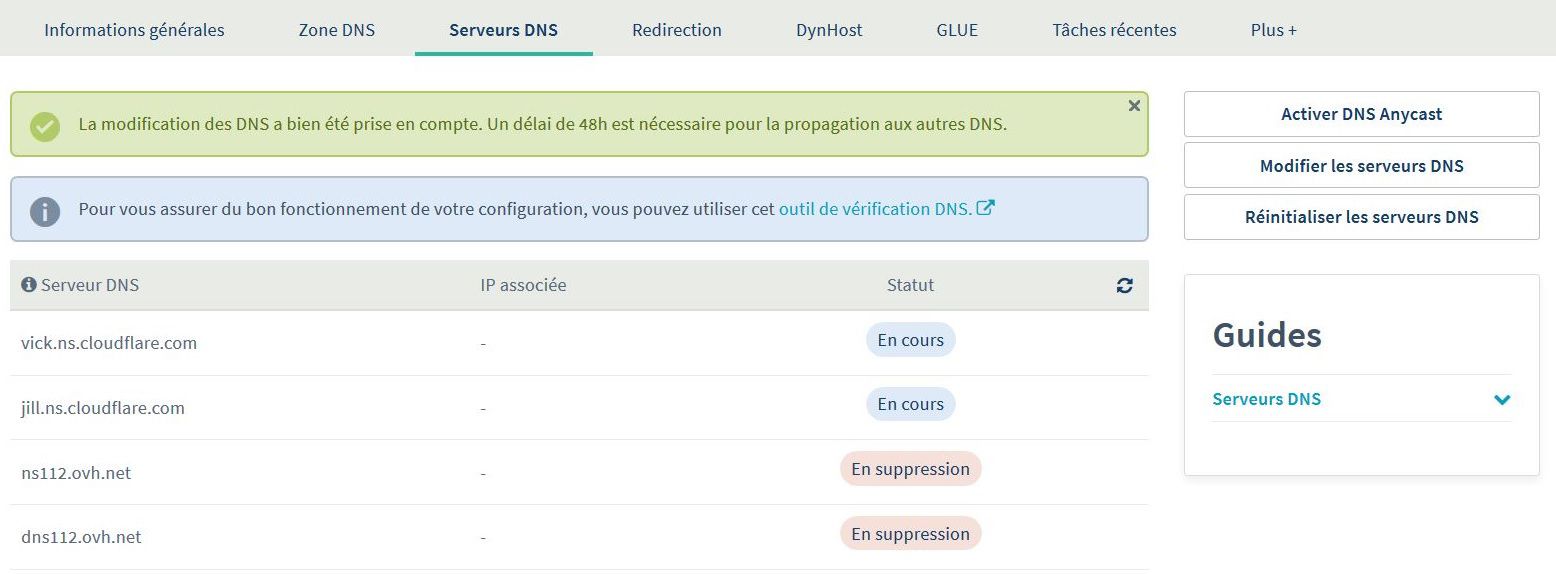Click Réinitialiser les serveurs DNS button
1556x574 pixels.
click(x=1361, y=217)
